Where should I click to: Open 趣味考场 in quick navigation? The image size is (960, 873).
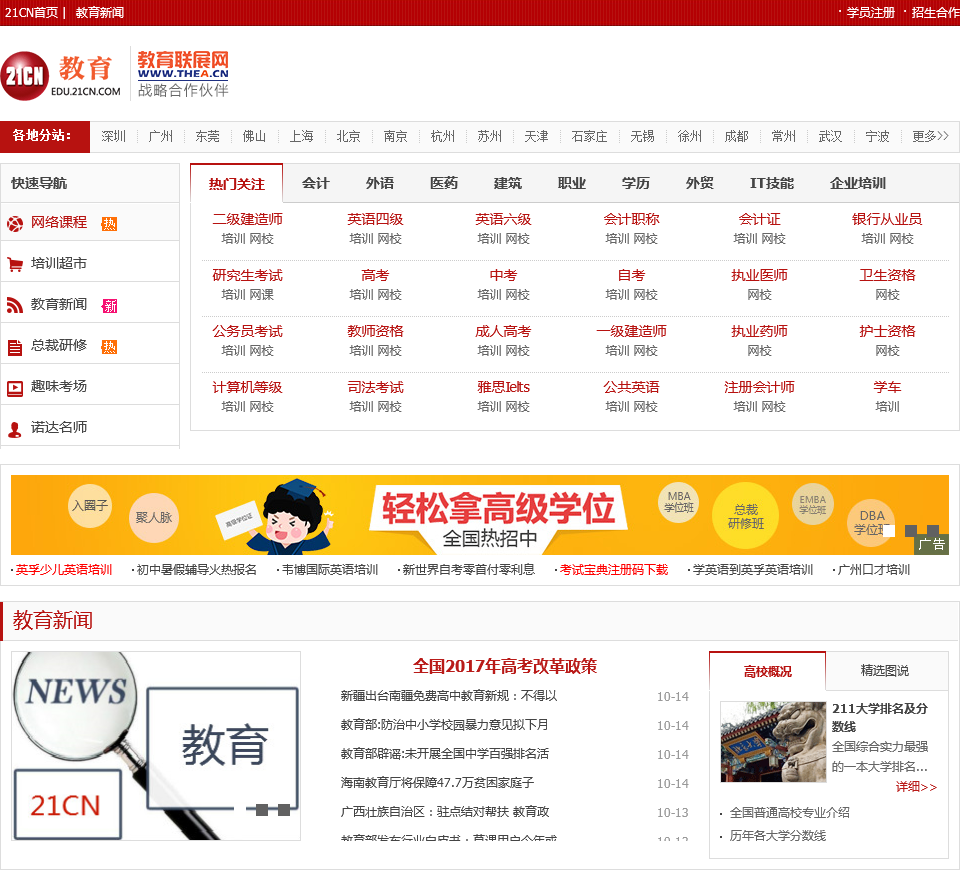click(x=59, y=386)
